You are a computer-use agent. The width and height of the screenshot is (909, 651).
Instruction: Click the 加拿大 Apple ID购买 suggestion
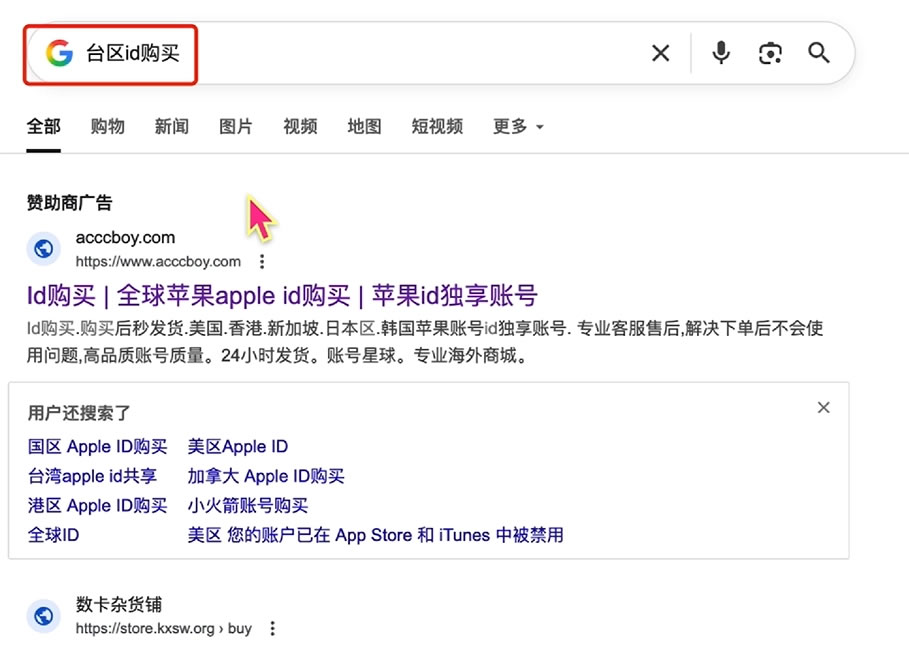(266, 476)
